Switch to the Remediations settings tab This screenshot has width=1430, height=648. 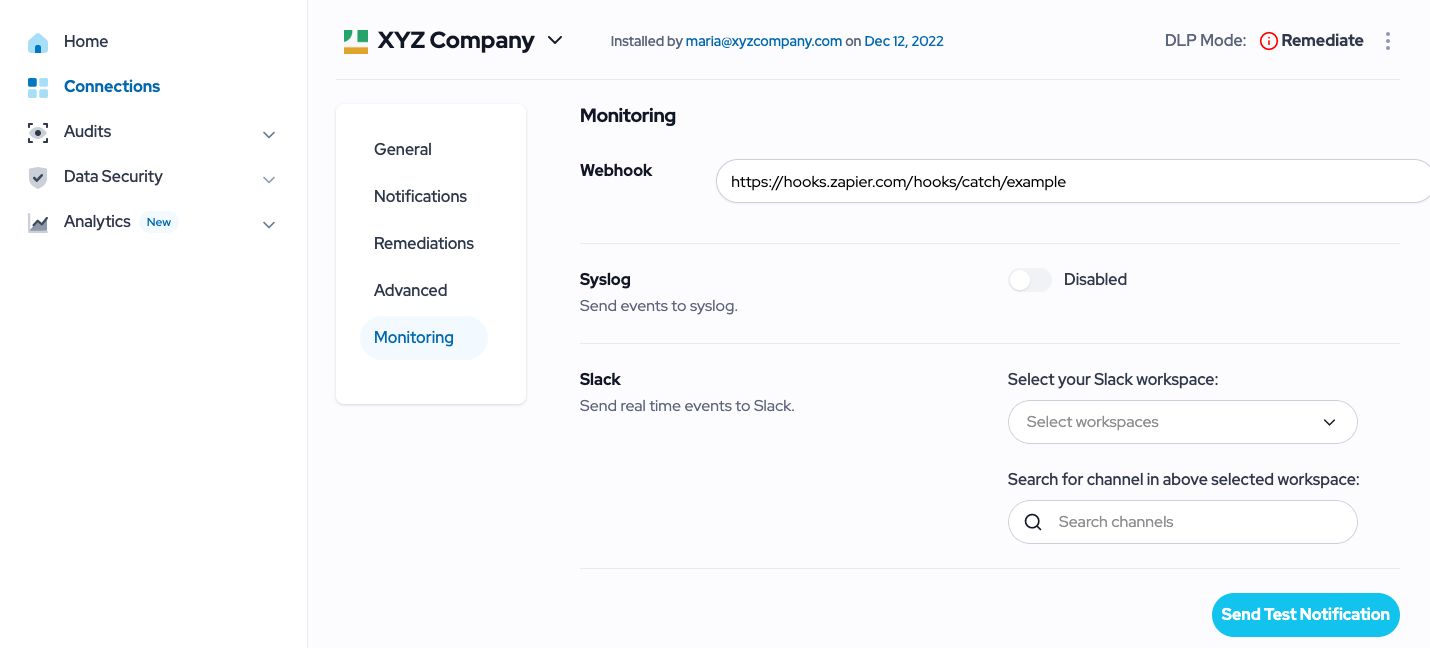click(x=424, y=243)
